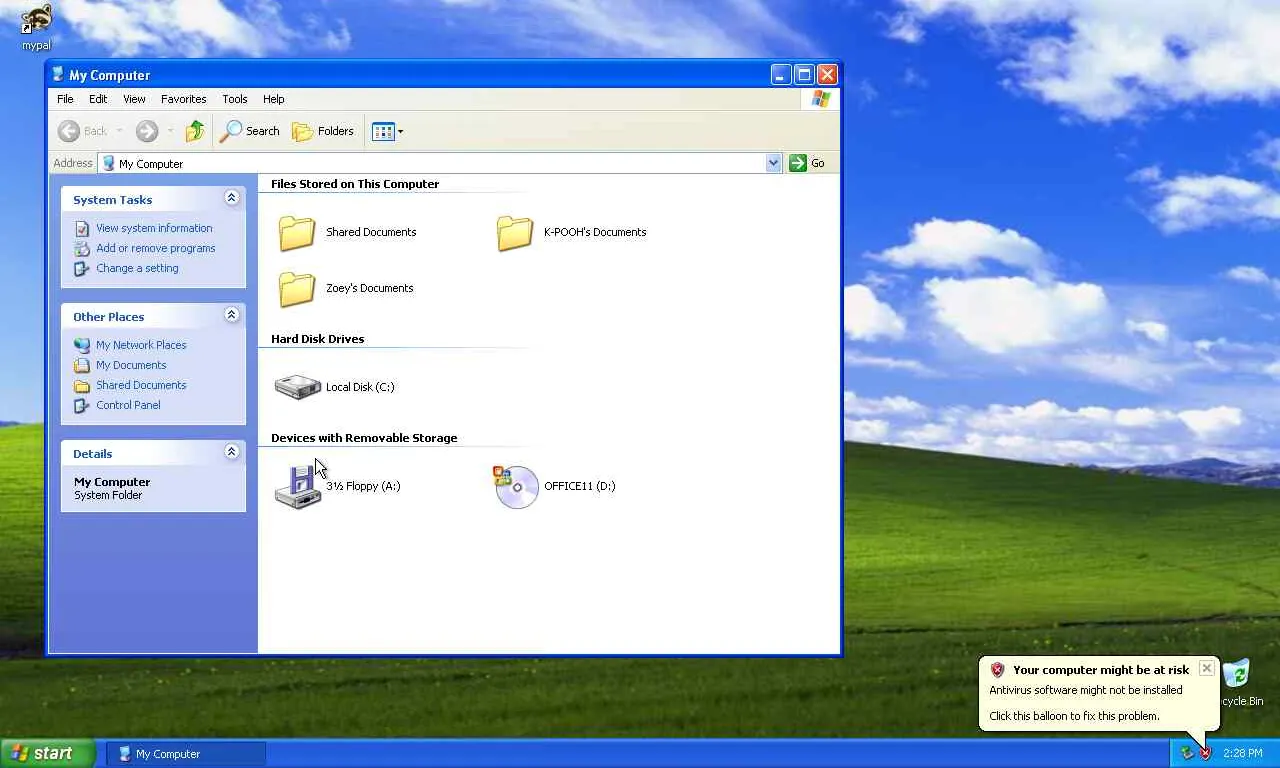Click the Start button
Viewport: 1280px width, 768px height.
(48, 754)
